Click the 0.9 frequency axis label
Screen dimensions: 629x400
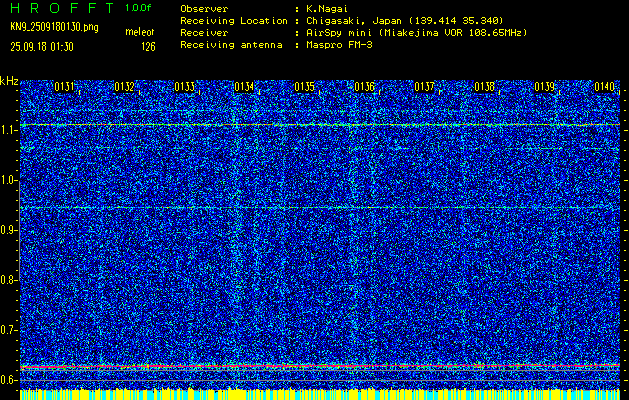pos(8,230)
